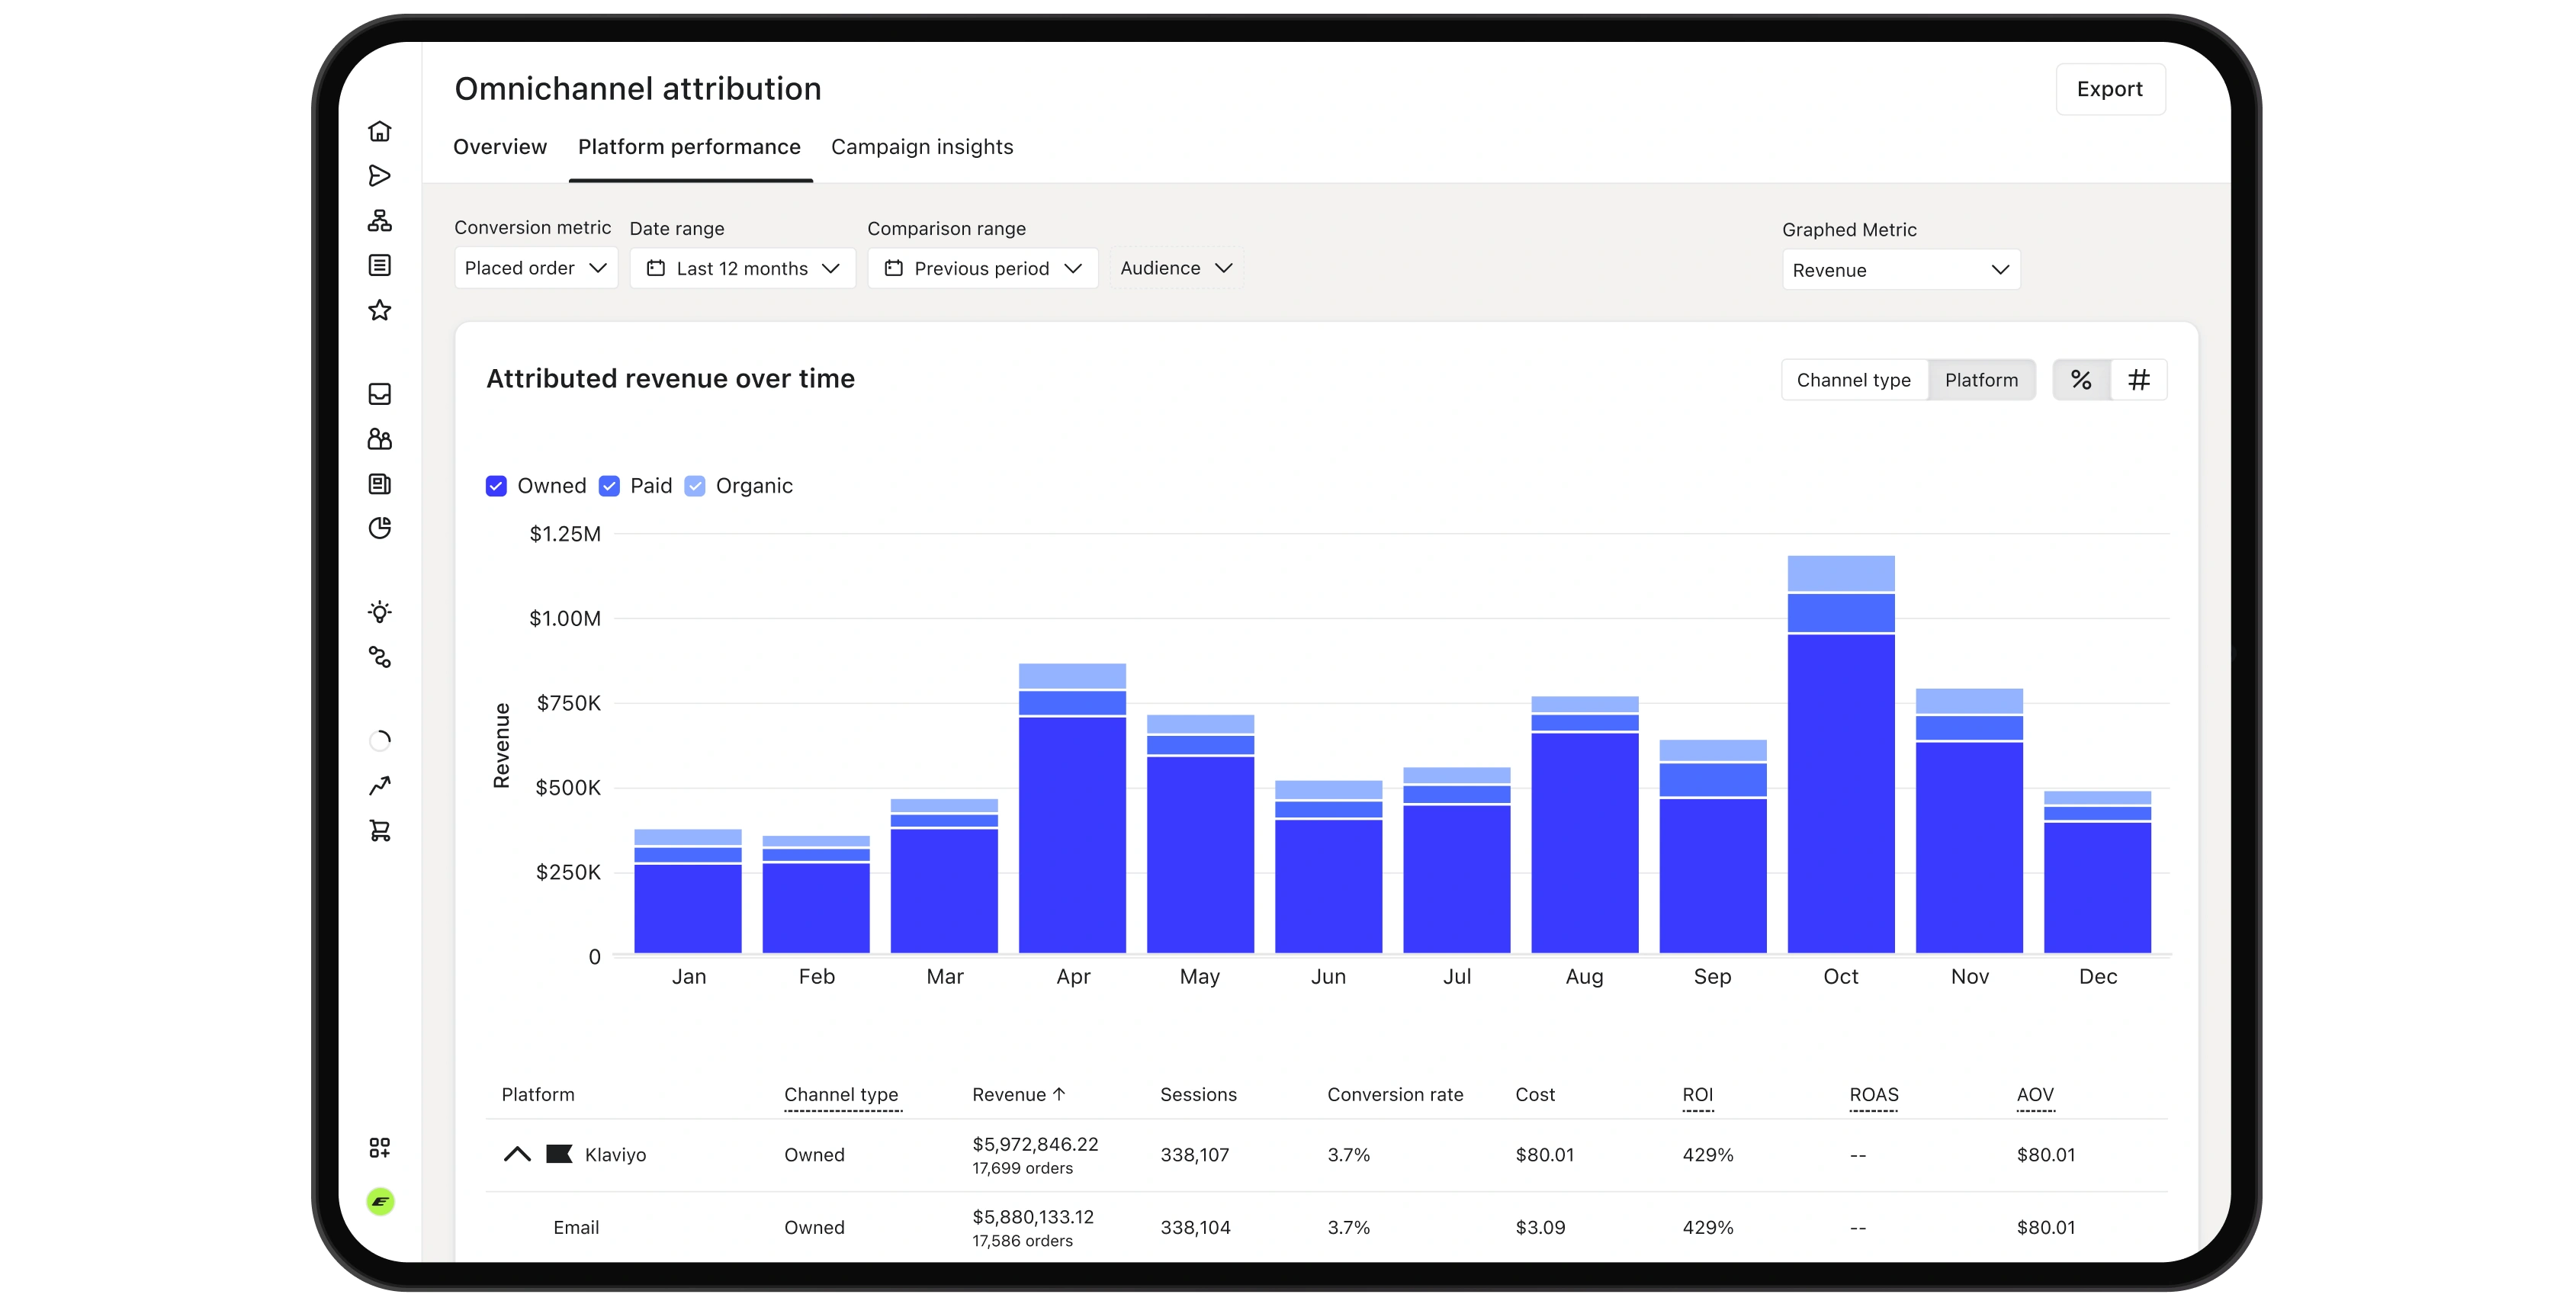Click the December bar in the chart
2576x1304 pixels.
(x=2097, y=872)
